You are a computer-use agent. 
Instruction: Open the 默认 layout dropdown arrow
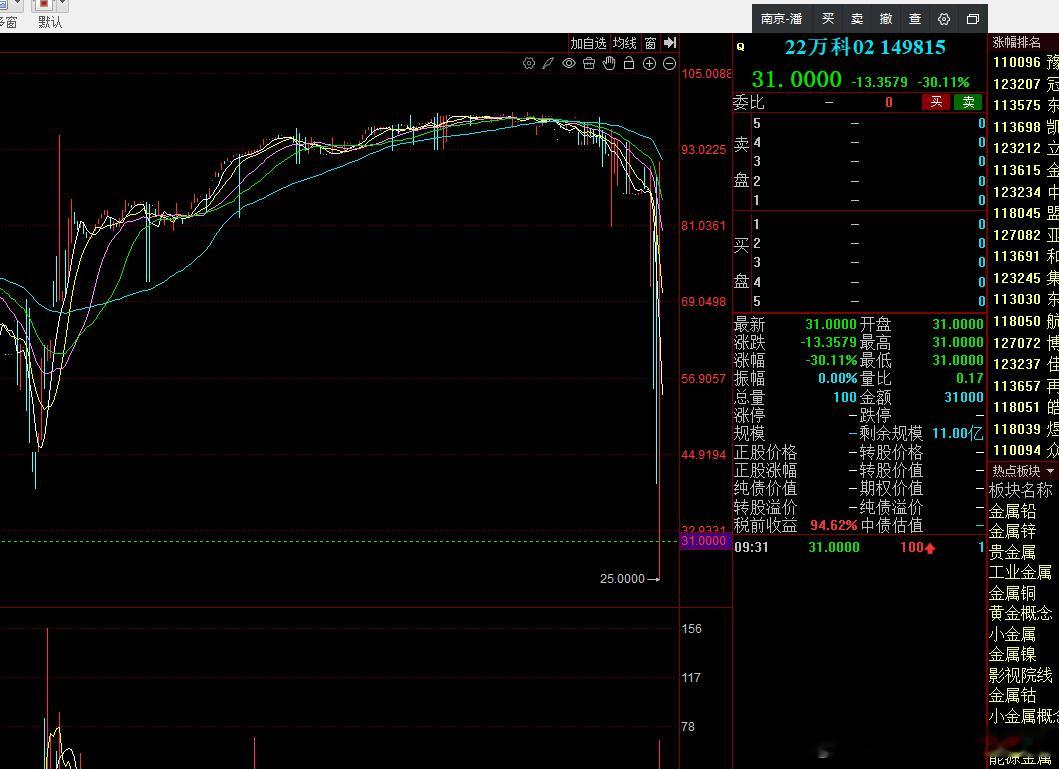point(62,5)
